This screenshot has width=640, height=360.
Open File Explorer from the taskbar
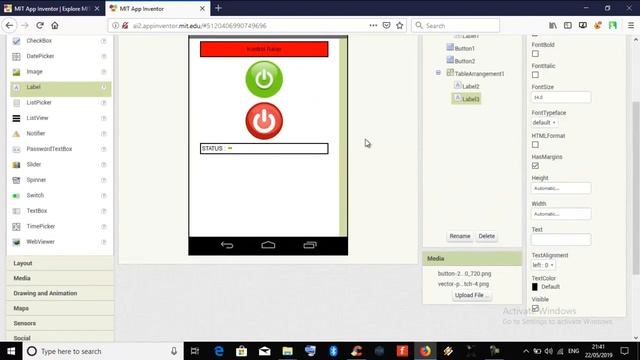click(x=287, y=351)
